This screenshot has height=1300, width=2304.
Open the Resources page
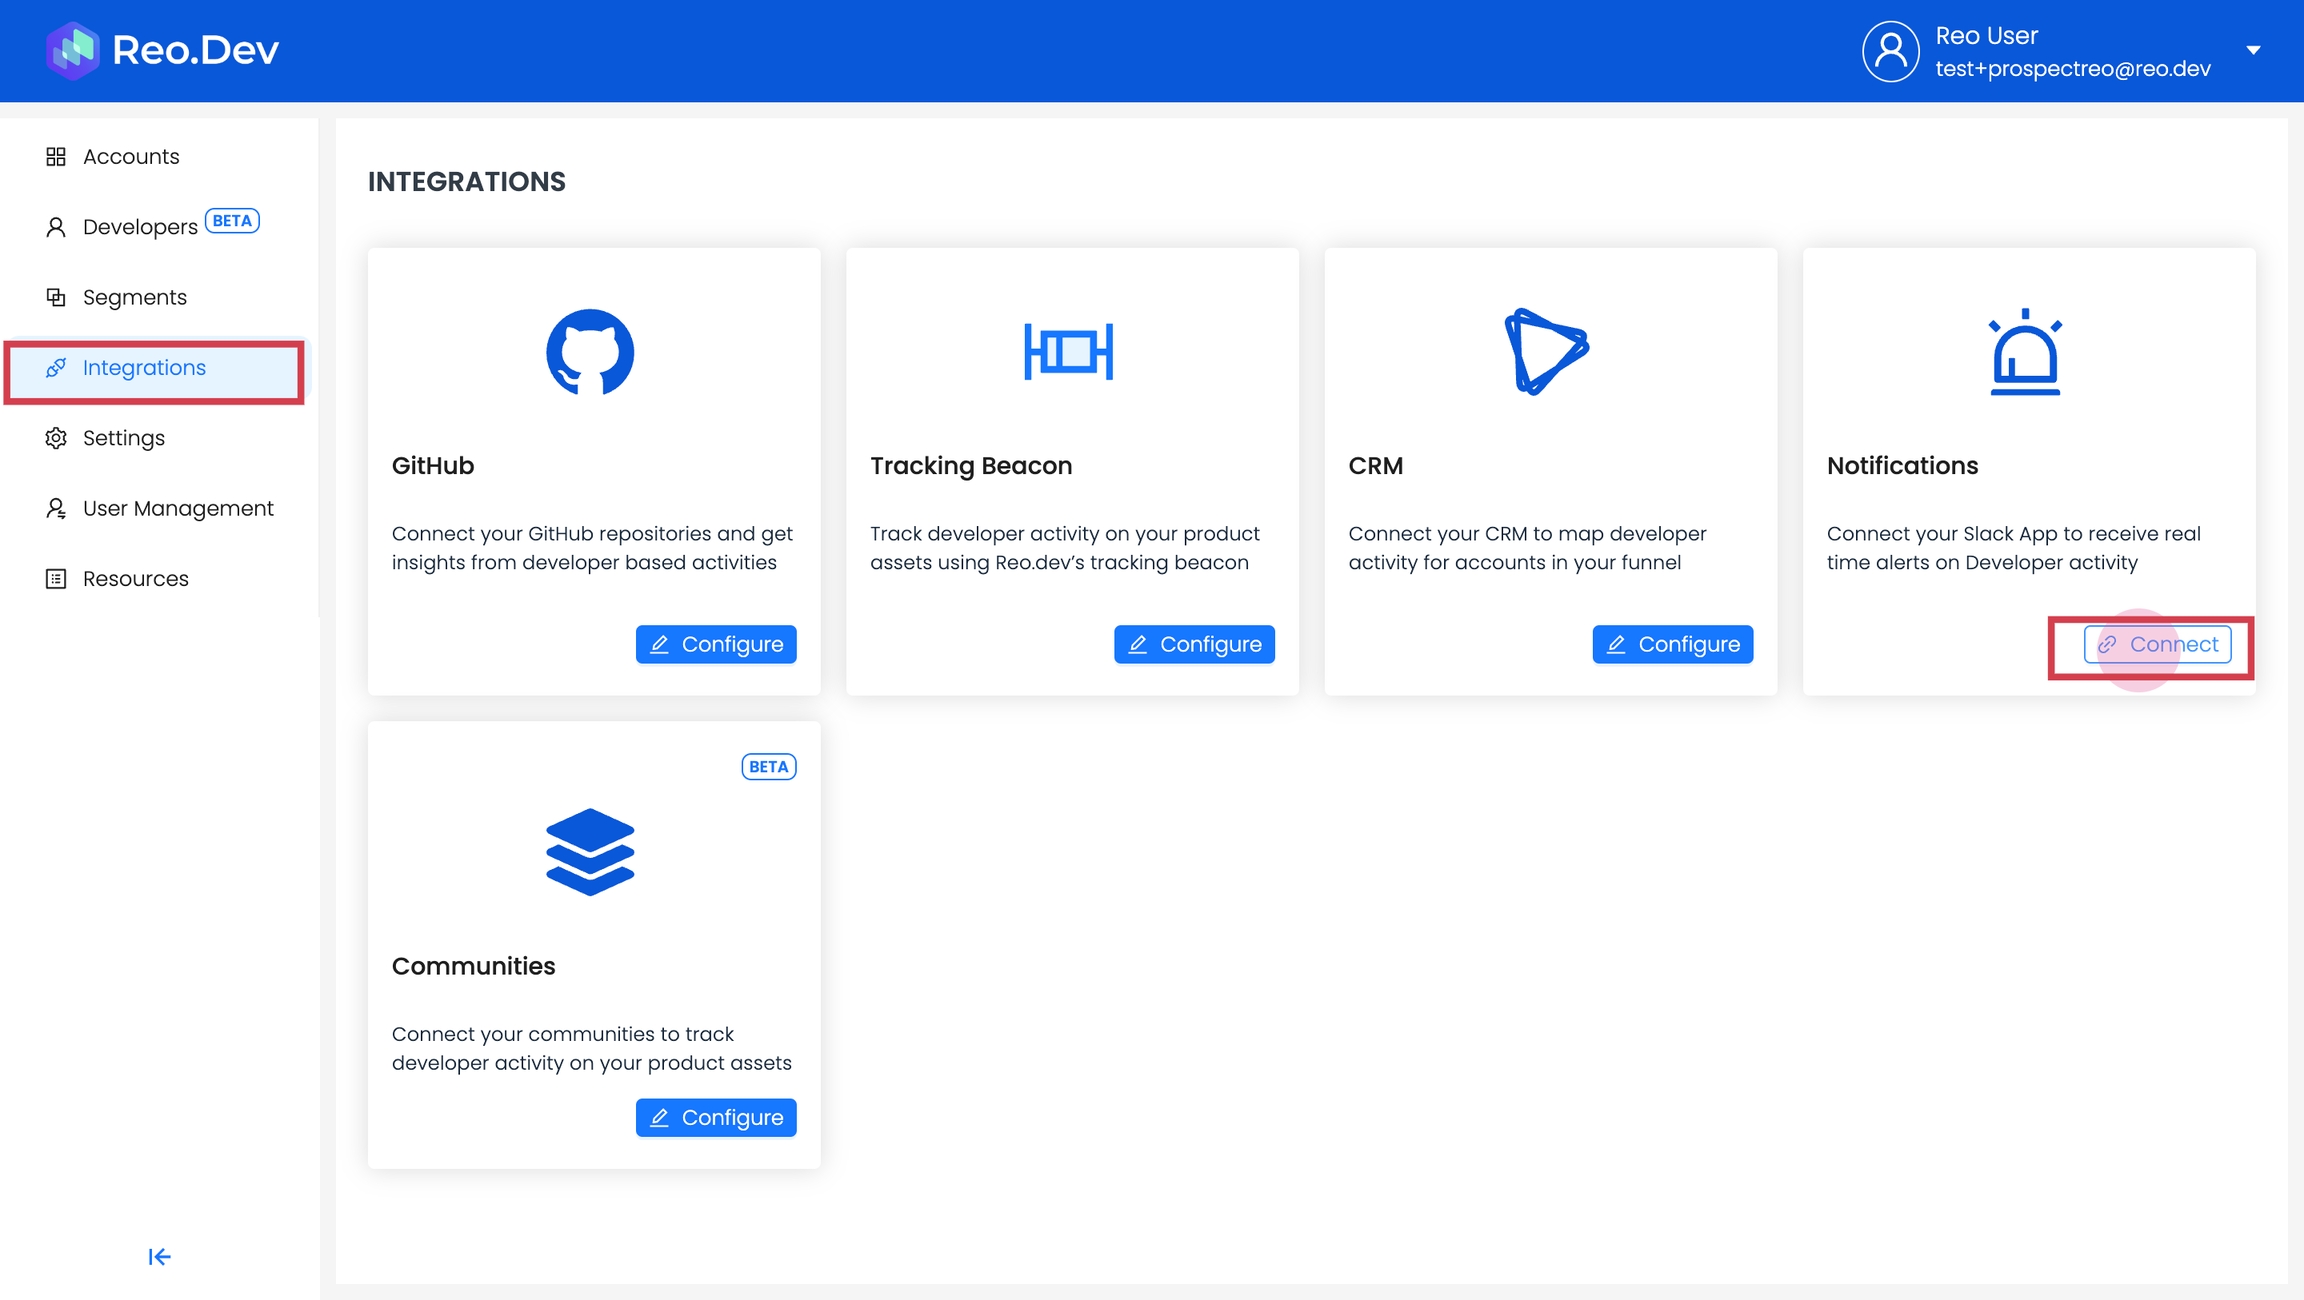point(136,579)
